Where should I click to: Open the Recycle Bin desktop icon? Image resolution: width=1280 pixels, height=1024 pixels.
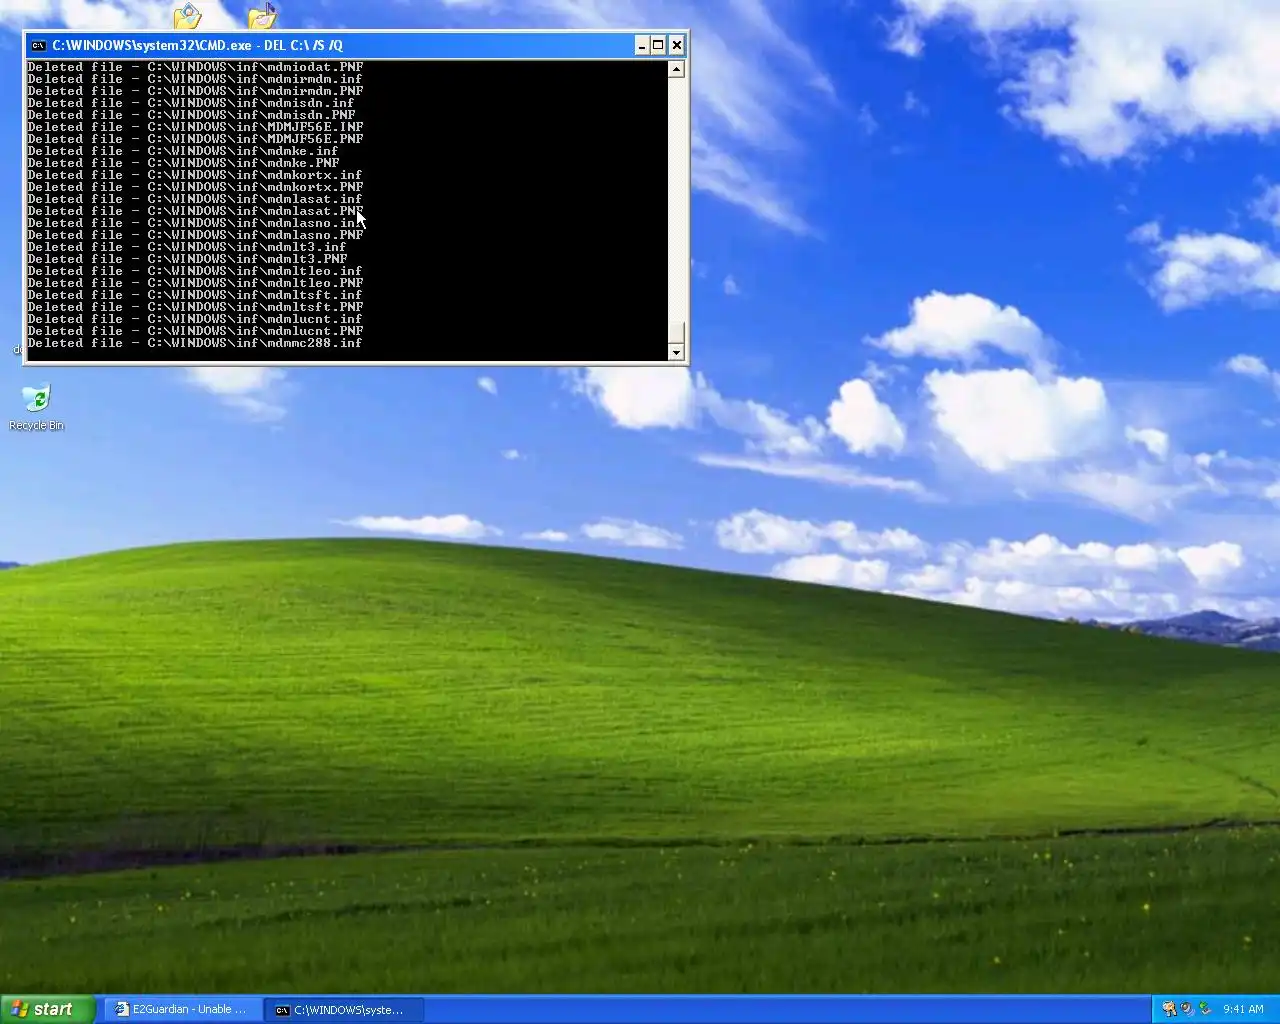click(36, 407)
